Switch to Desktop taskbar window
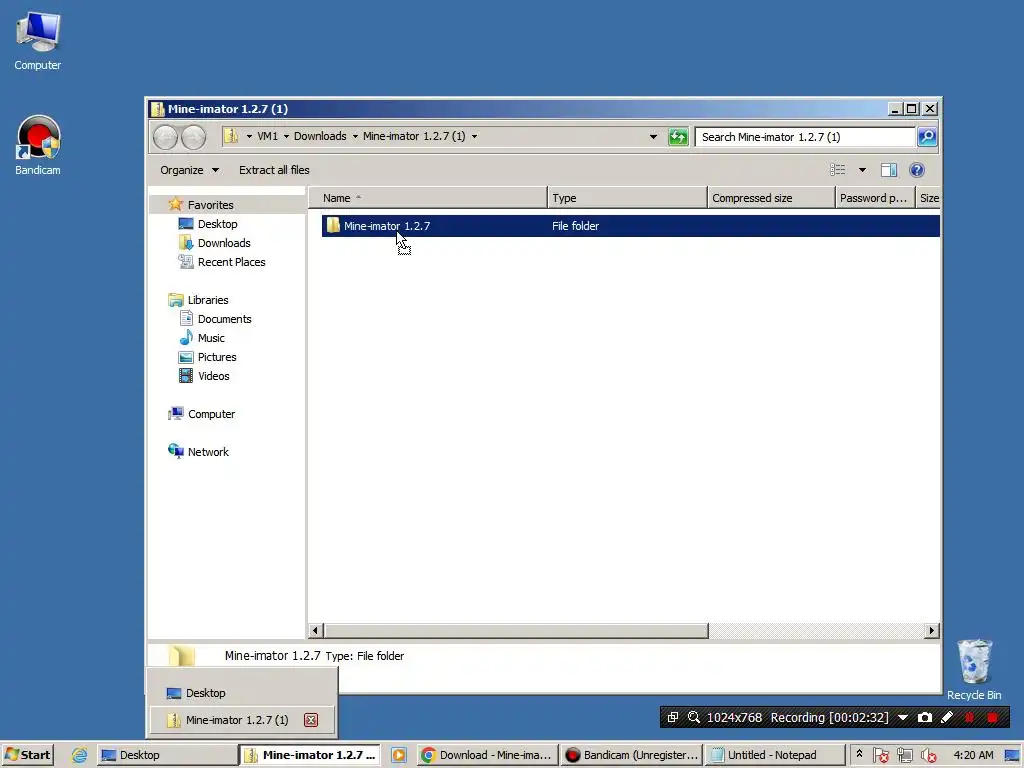1024x768 pixels. pyautogui.click(x=167, y=755)
